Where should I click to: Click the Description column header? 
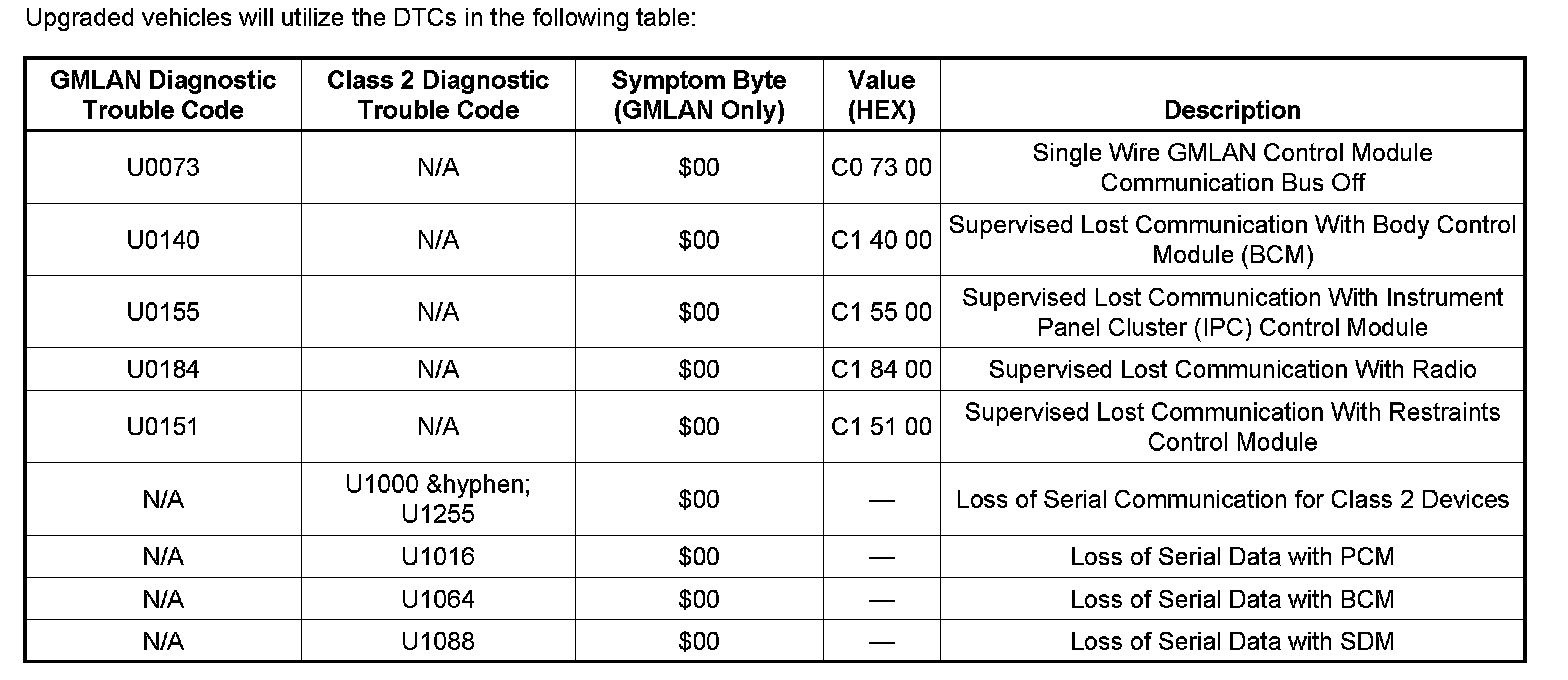pyautogui.click(x=1232, y=110)
